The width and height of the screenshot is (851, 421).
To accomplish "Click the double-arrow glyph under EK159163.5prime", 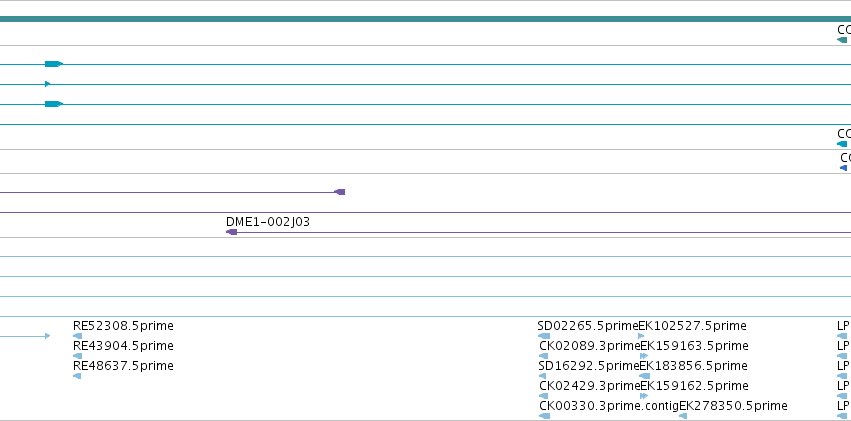I will [x=644, y=356].
